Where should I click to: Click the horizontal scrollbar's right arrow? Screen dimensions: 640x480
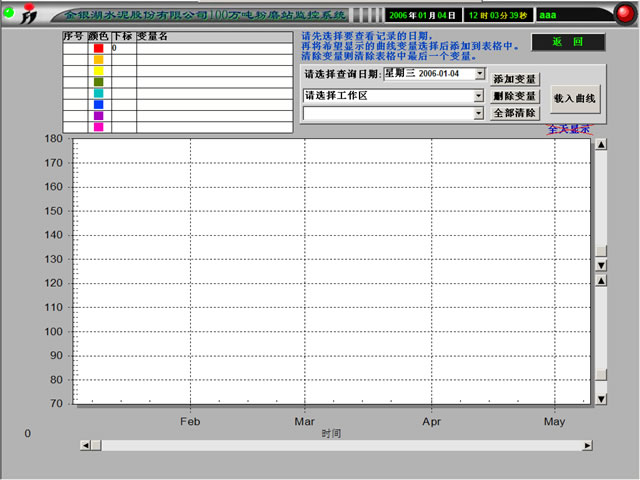point(586,445)
